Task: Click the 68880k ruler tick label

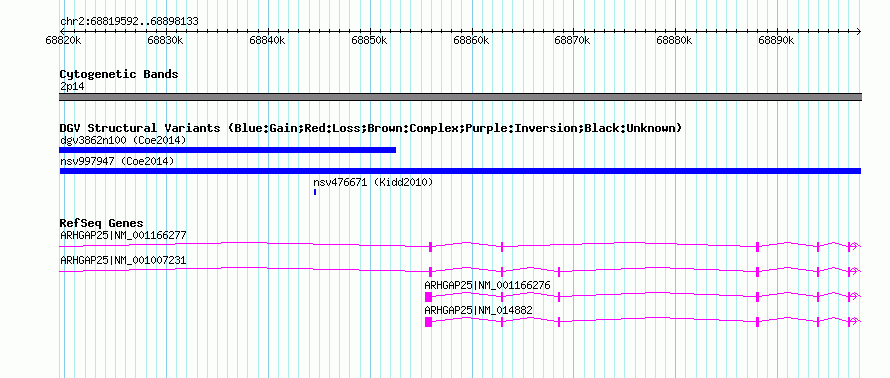Action: tap(674, 41)
